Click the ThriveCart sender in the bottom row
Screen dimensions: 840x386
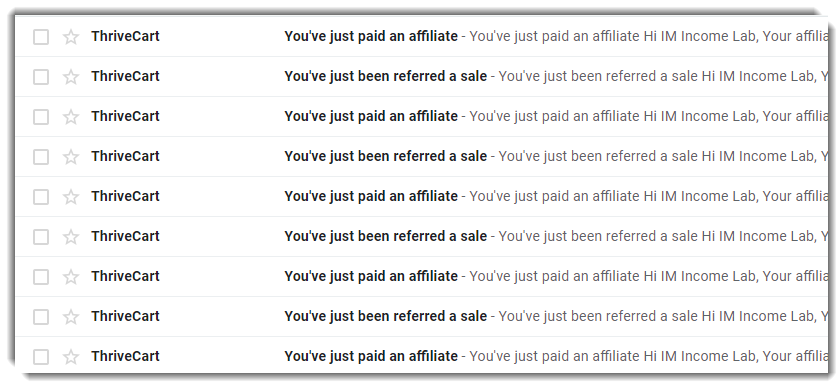coord(125,356)
